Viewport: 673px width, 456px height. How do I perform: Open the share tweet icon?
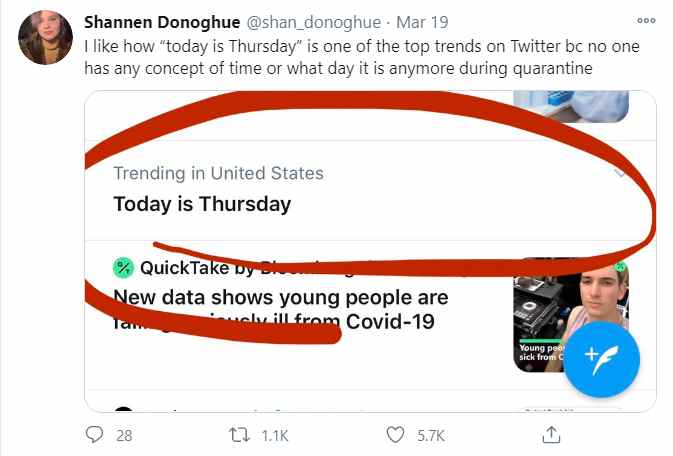(550, 436)
